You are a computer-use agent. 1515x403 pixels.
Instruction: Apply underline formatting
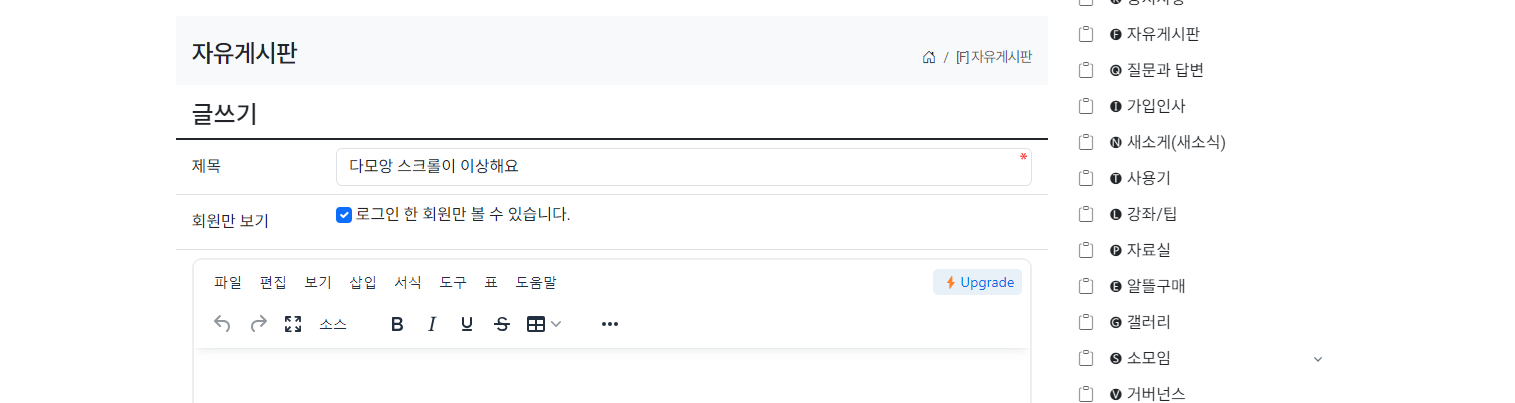click(467, 324)
